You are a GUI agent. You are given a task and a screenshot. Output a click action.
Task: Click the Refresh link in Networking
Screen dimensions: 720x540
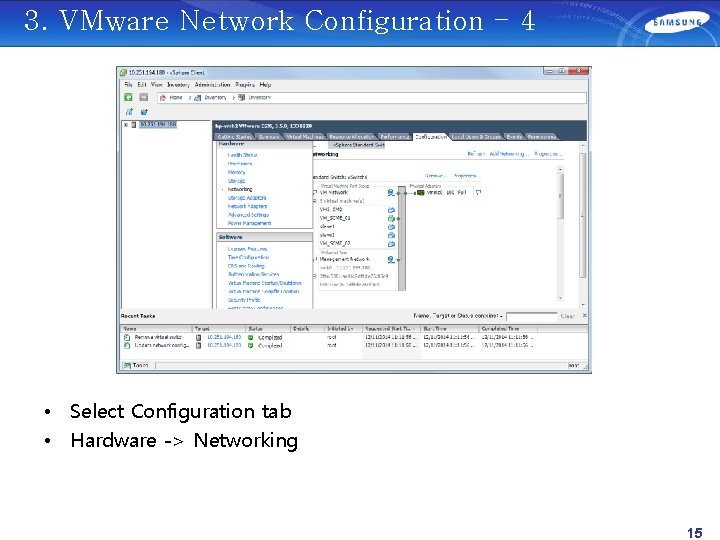[x=476, y=154]
